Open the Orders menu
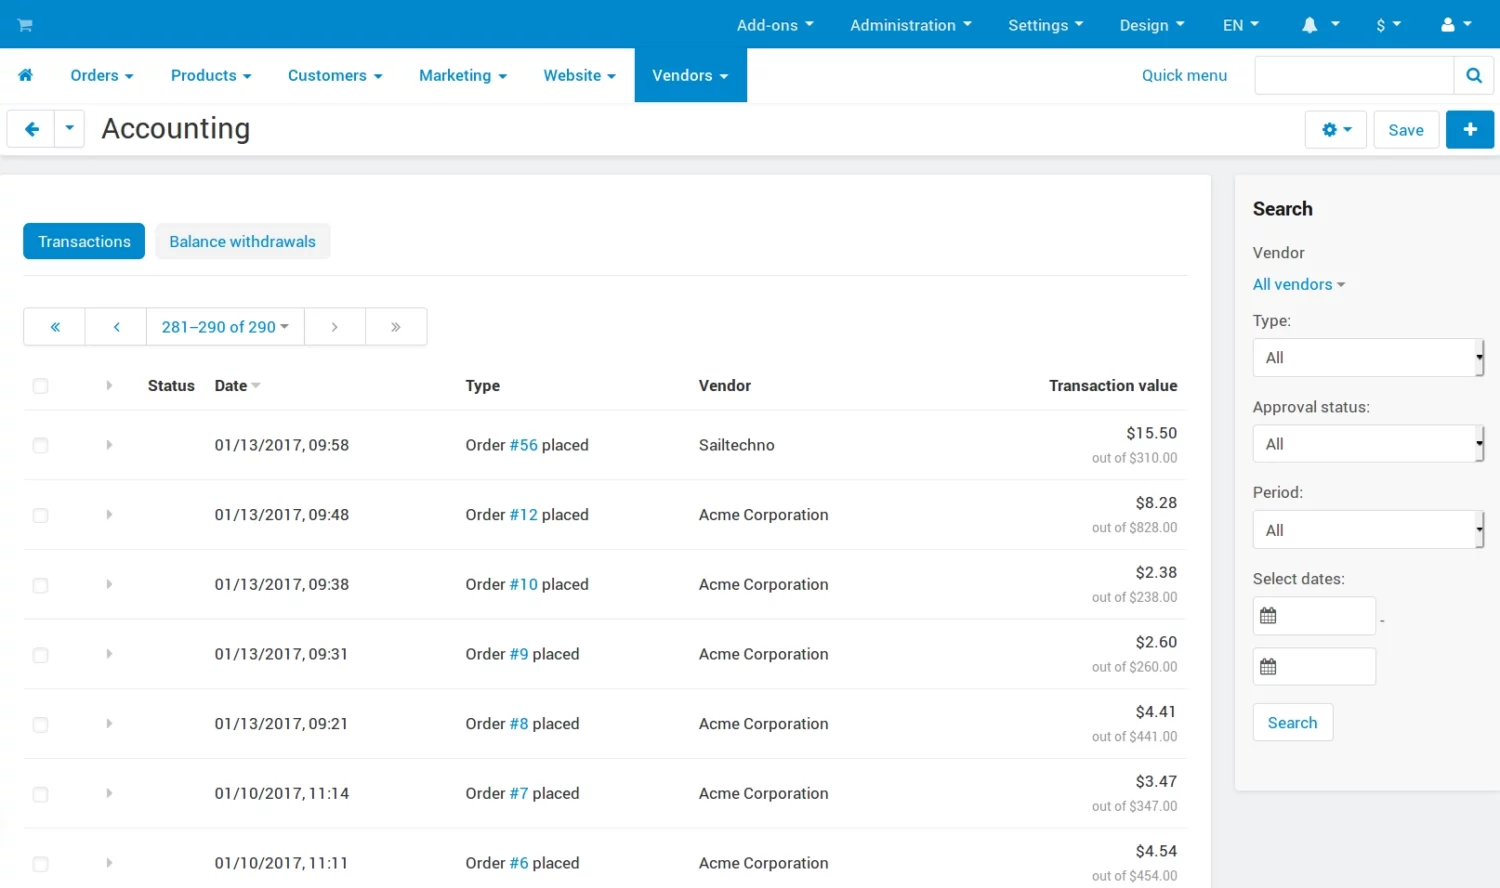The image size is (1500, 888). (x=102, y=75)
